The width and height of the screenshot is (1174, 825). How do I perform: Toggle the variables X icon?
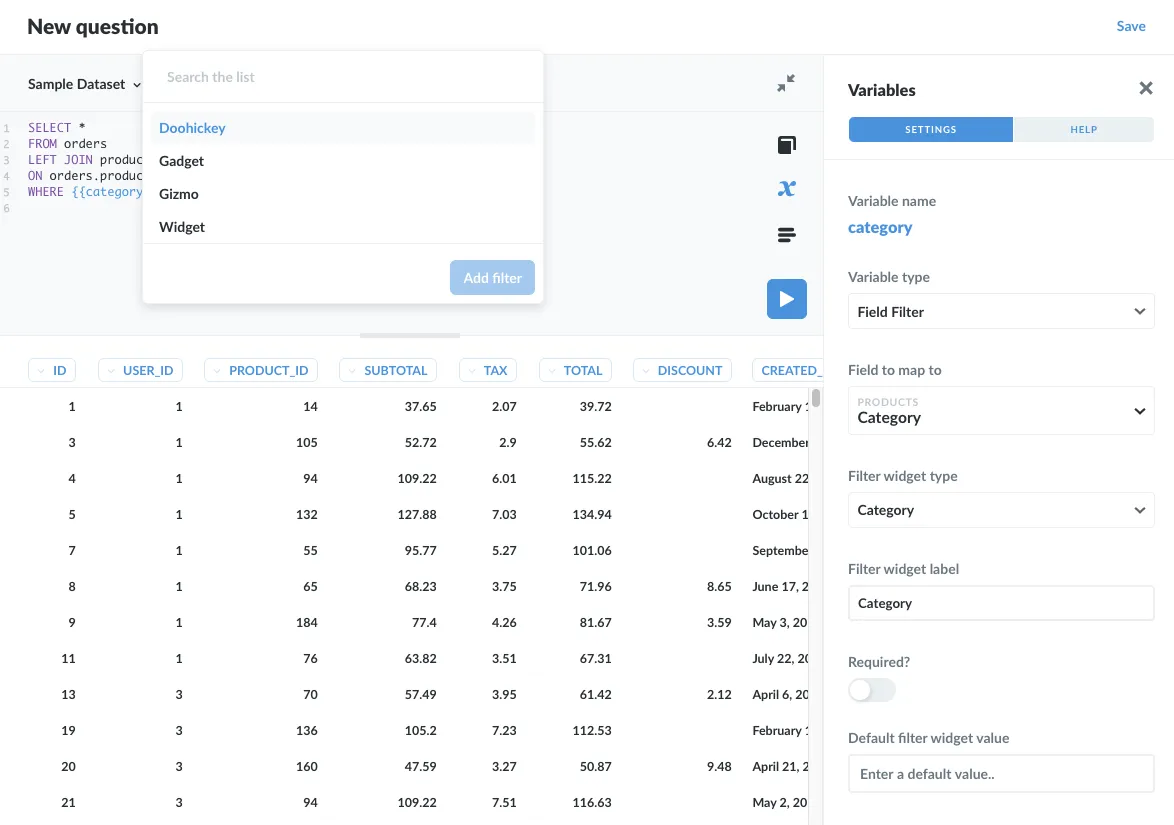pos(786,189)
